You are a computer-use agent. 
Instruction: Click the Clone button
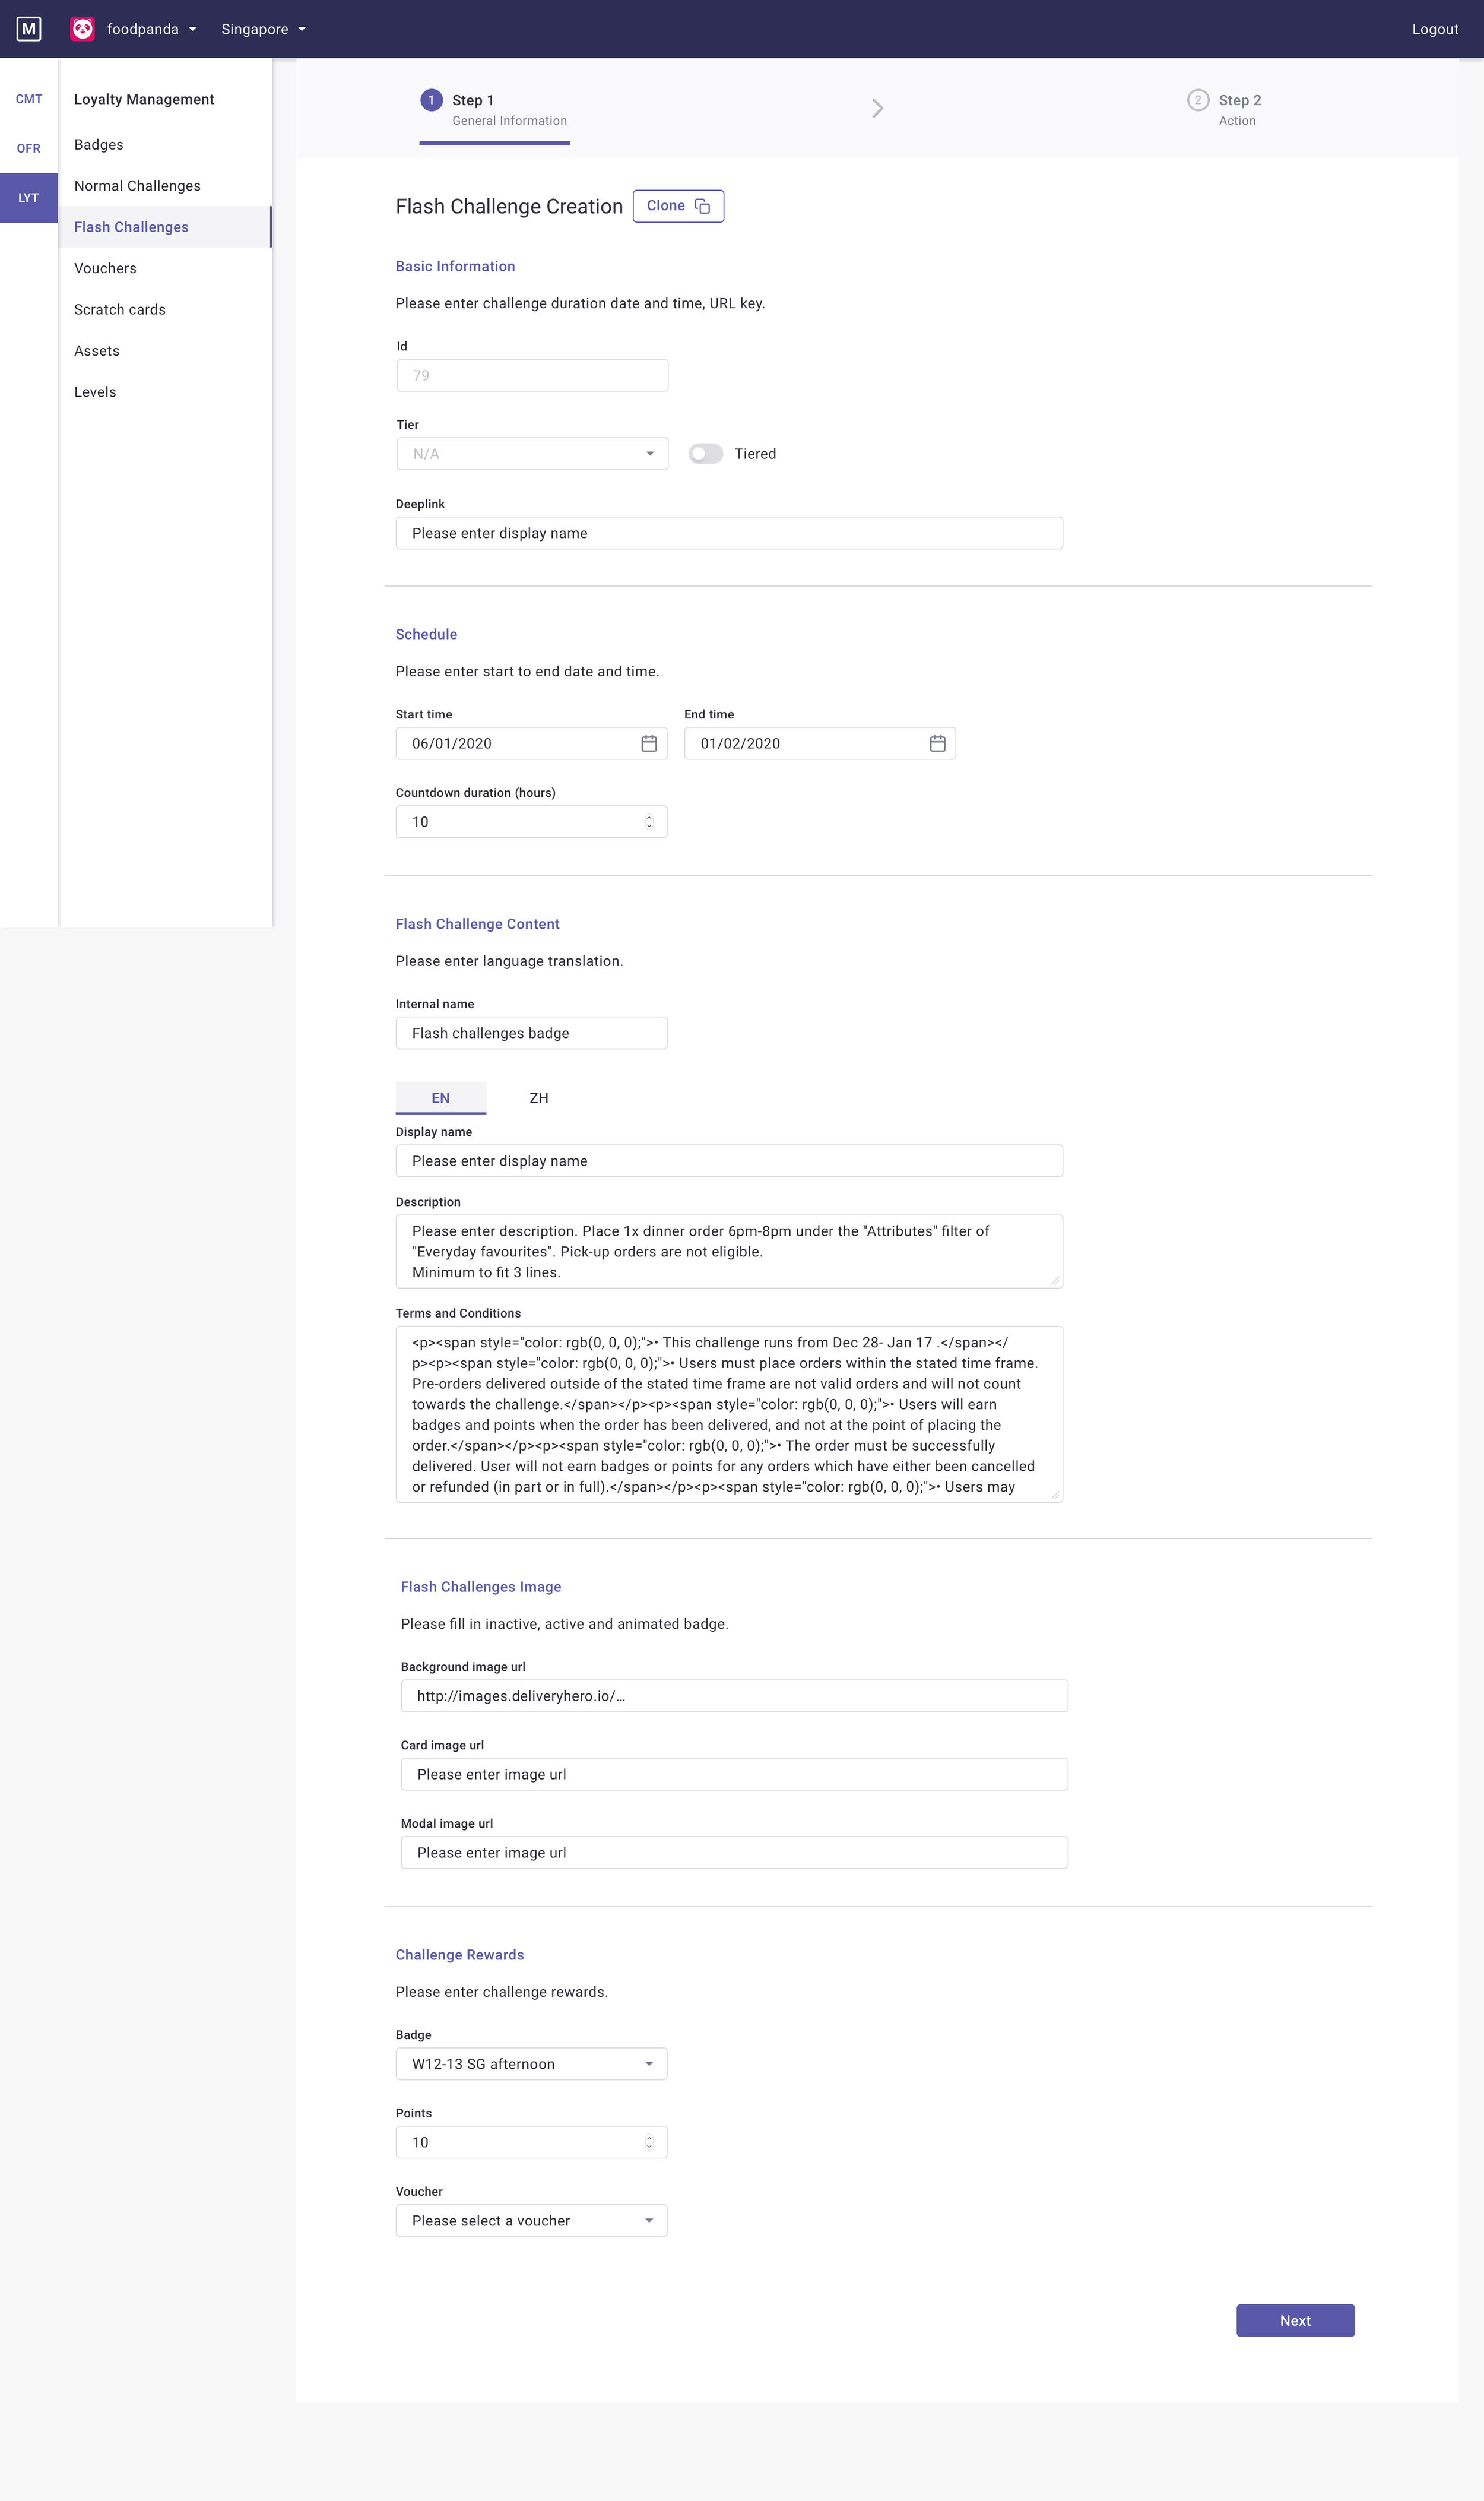(678, 206)
